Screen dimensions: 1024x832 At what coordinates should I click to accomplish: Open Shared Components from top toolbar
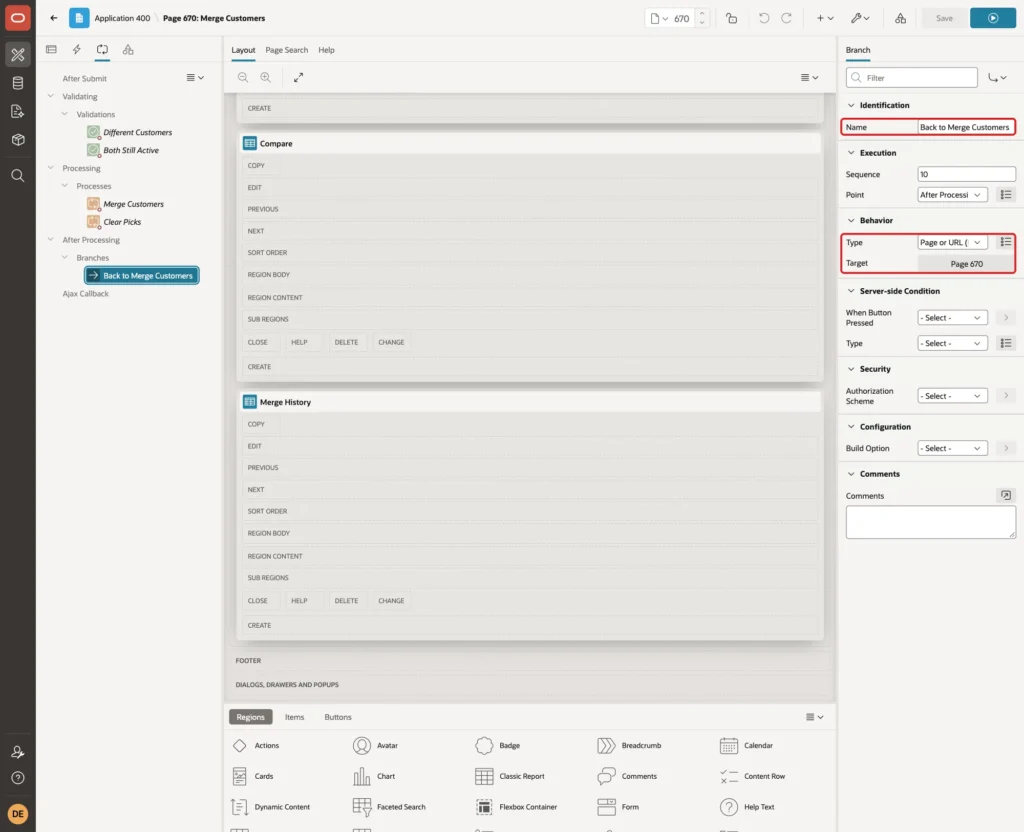900,18
